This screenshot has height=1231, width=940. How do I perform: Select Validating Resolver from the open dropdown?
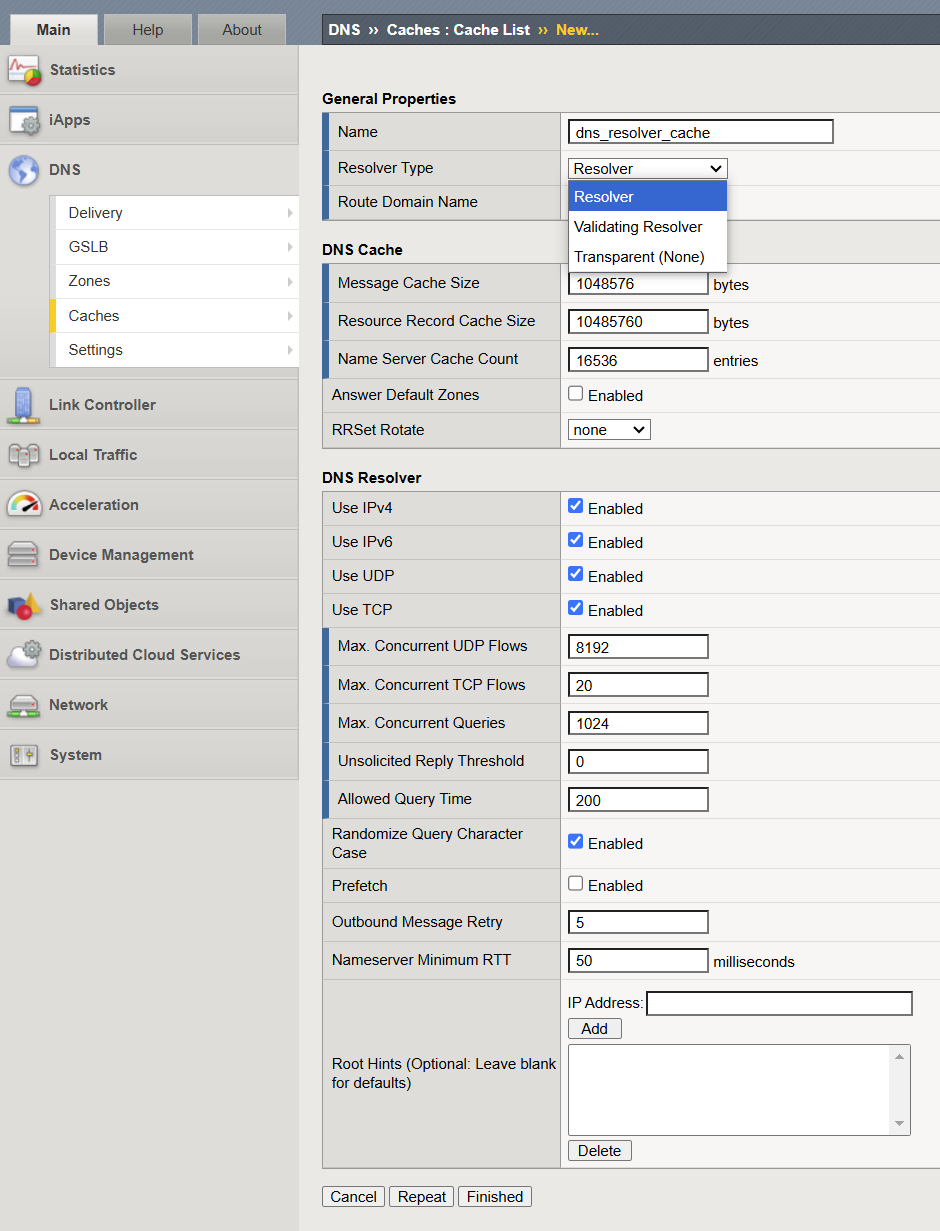click(638, 226)
